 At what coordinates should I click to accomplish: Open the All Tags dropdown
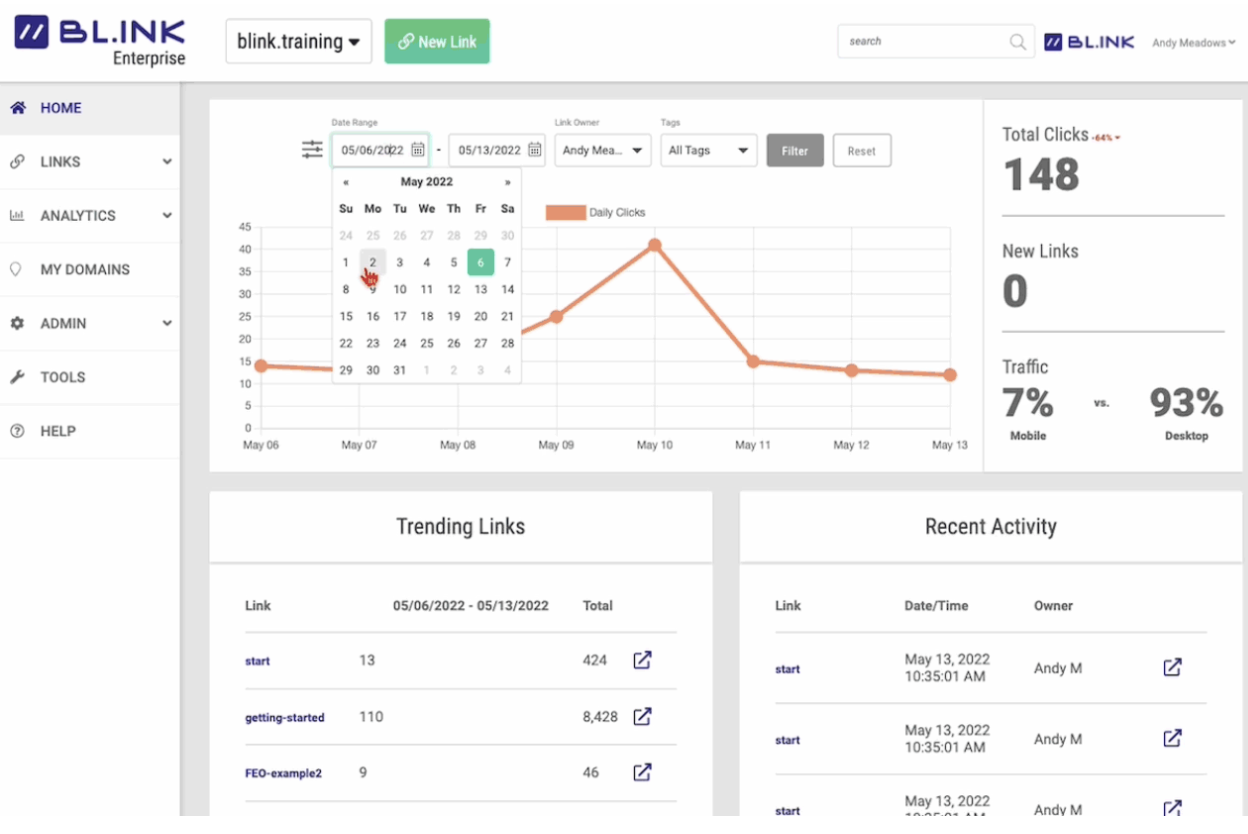[x=709, y=150]
